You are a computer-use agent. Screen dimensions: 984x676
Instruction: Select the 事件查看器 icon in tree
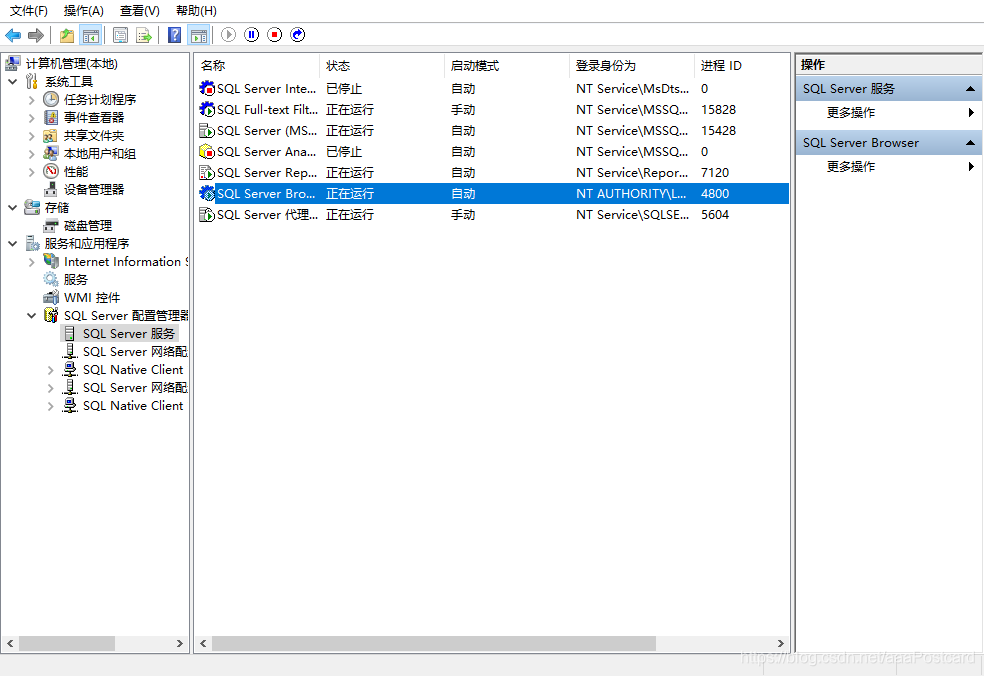pos(51,117)
